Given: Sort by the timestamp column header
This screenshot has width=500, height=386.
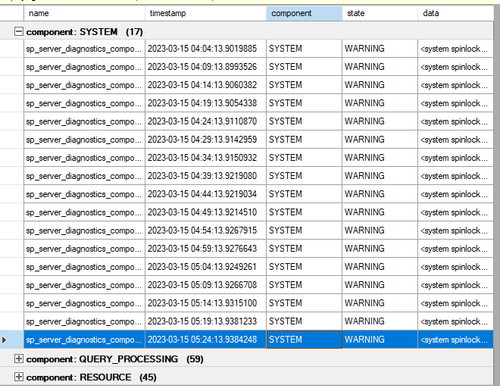Looking at the screenshot, I should 206,13.
